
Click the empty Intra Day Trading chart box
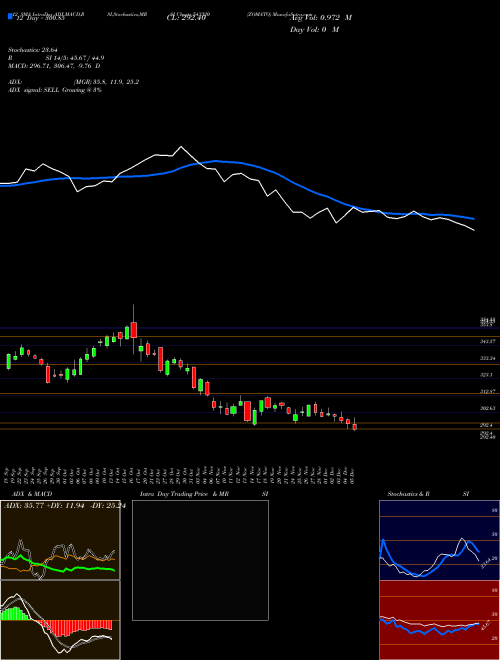(x=200, y=560)
